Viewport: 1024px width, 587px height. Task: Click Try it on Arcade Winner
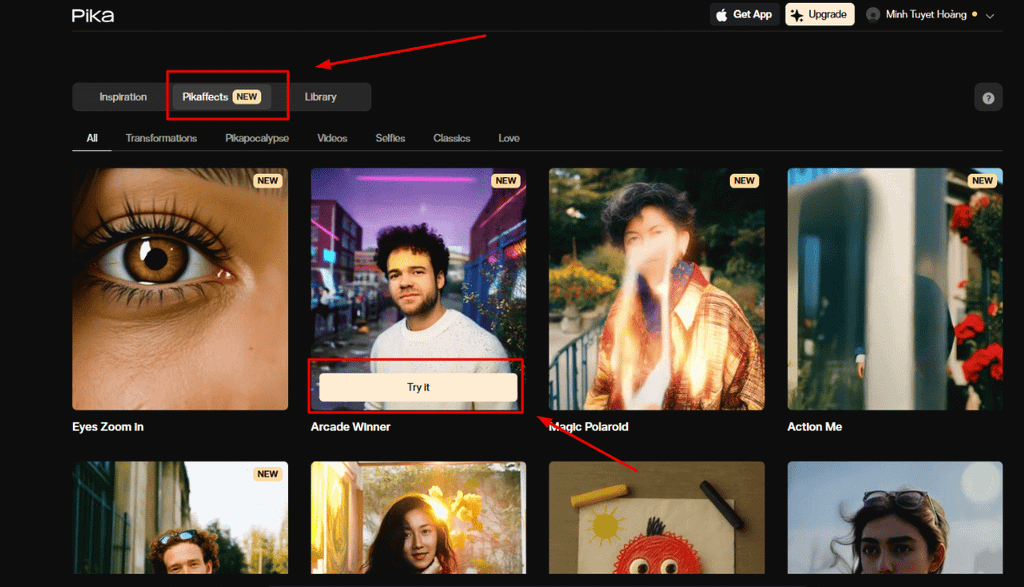coord(418,387)
